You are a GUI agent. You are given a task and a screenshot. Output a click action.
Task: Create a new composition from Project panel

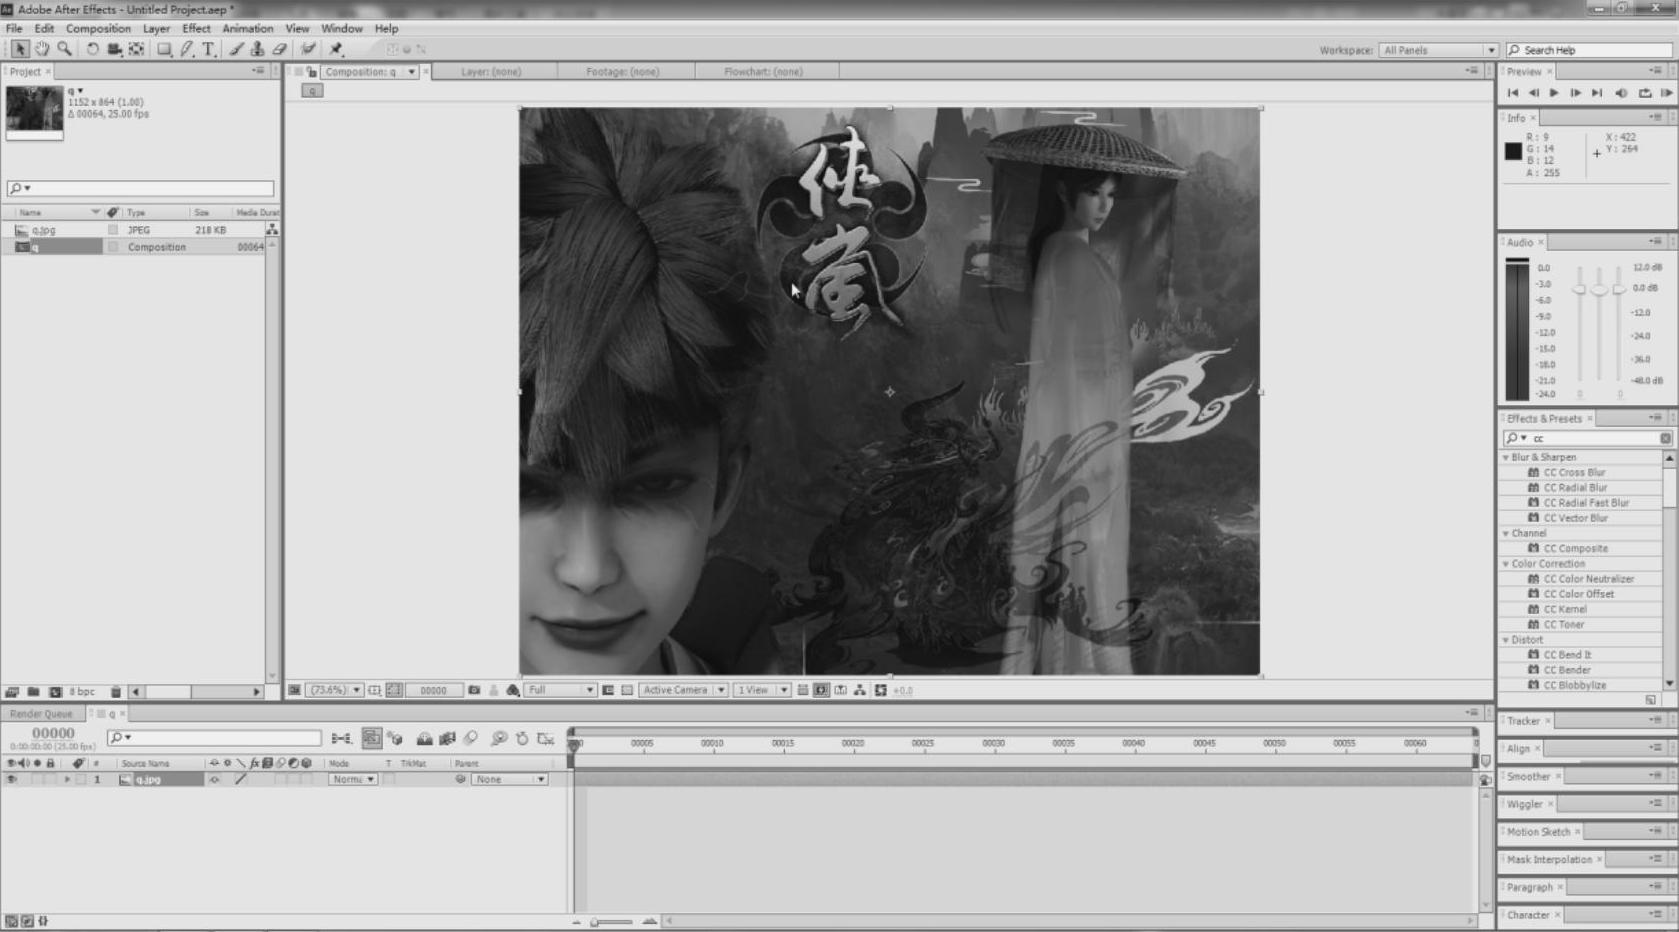click(x=55, y=692)
